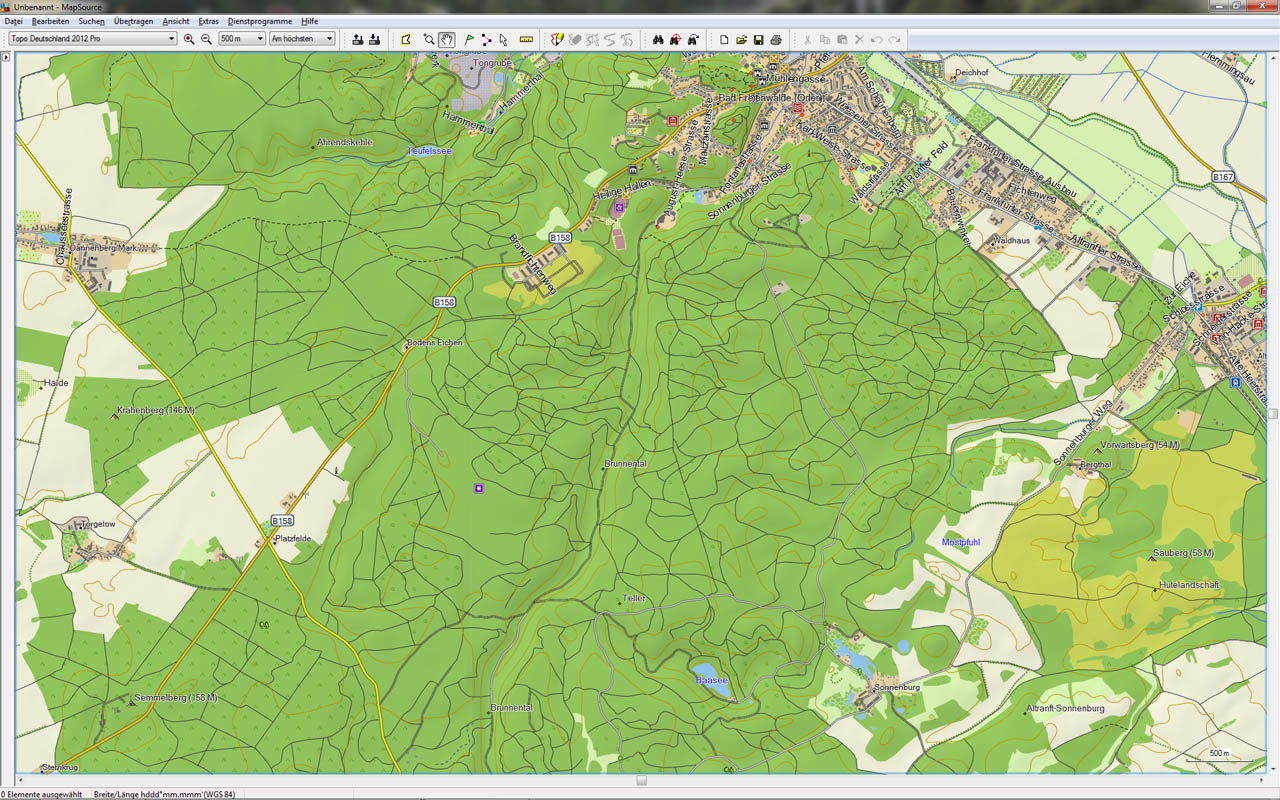Viewport: 1280px width, 800px height.
Task: Click the paste clipboard icon
Action: [x=842, y=39]
